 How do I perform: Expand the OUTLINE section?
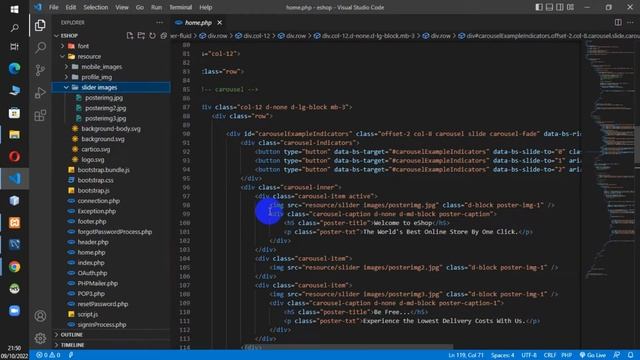coord(71,335)
